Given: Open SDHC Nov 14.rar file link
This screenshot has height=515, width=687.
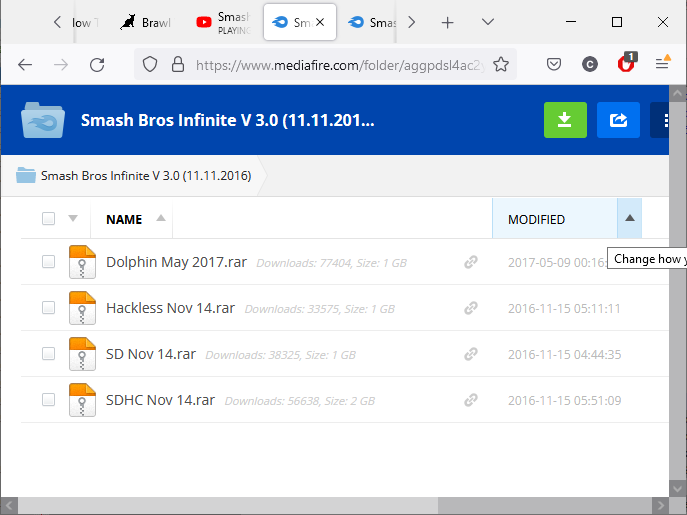Looking at the screenshot, I should (160, 400).
